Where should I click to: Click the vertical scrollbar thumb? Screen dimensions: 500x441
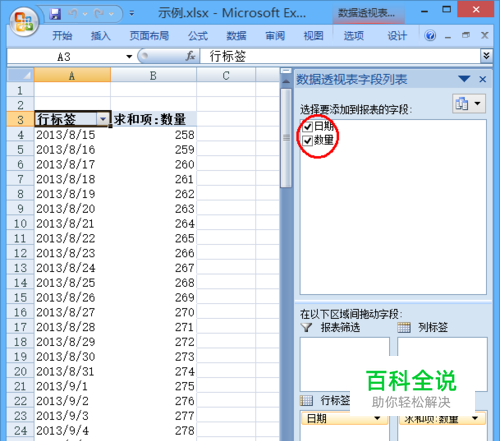286,138
